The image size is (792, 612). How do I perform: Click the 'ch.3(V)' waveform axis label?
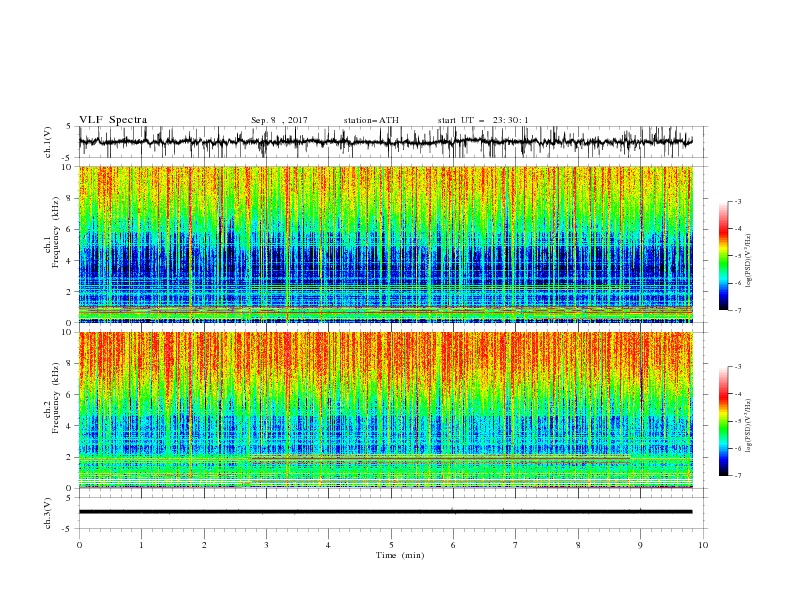(x=48, y=513)
